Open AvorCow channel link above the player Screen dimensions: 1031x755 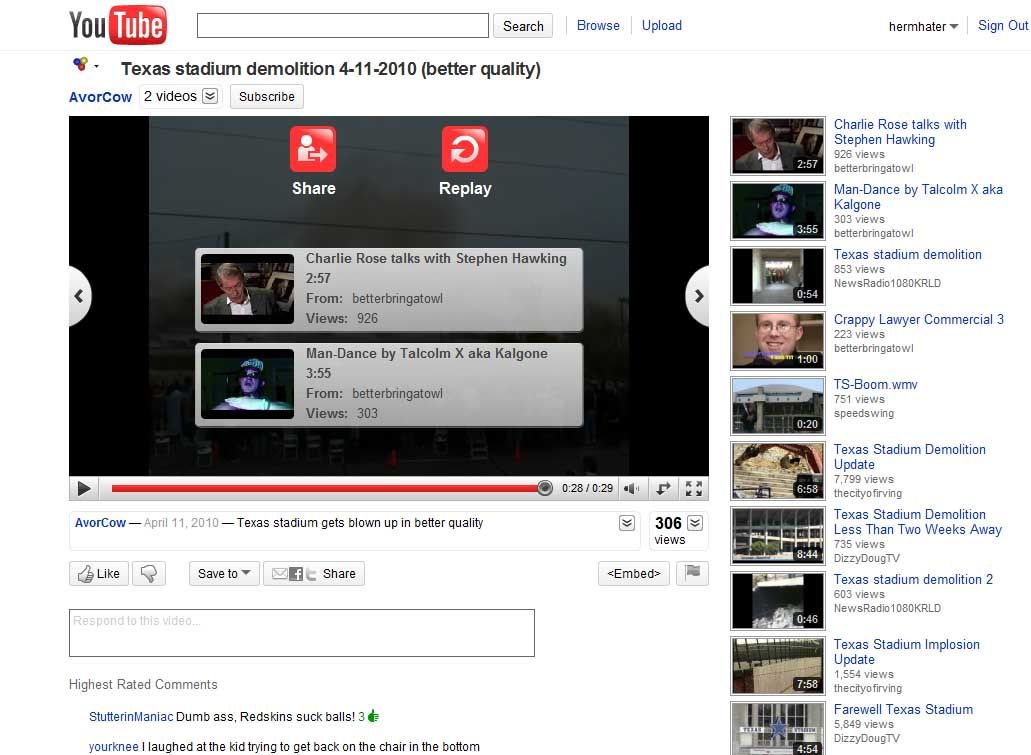(100, 97)
